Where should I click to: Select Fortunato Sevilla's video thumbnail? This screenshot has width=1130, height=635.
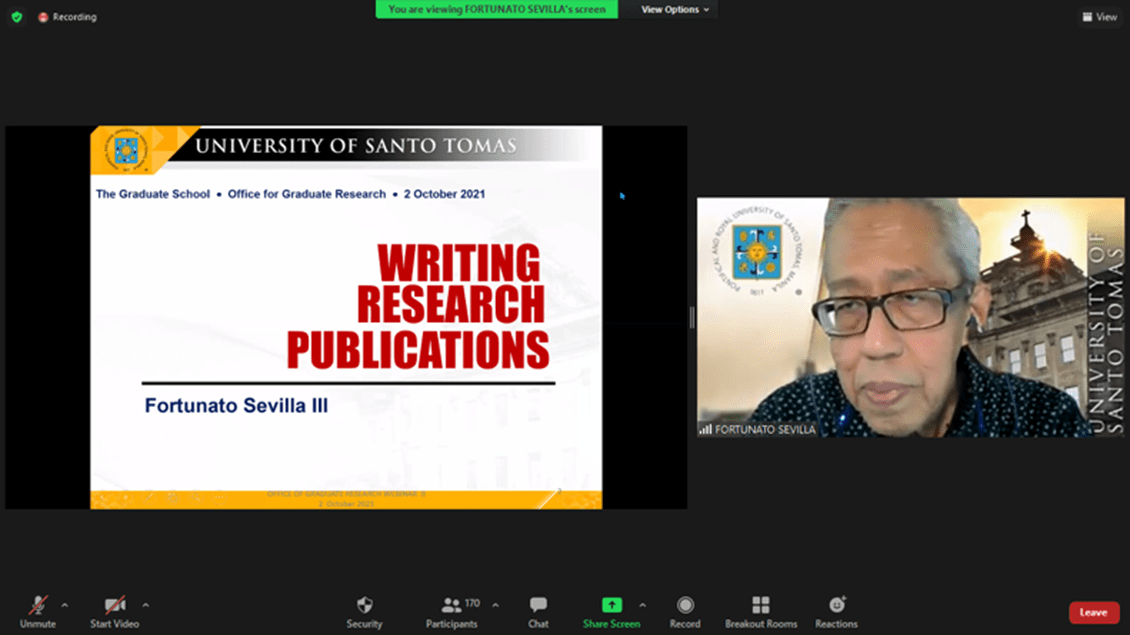pyautogui.click(x=910, y=317)
